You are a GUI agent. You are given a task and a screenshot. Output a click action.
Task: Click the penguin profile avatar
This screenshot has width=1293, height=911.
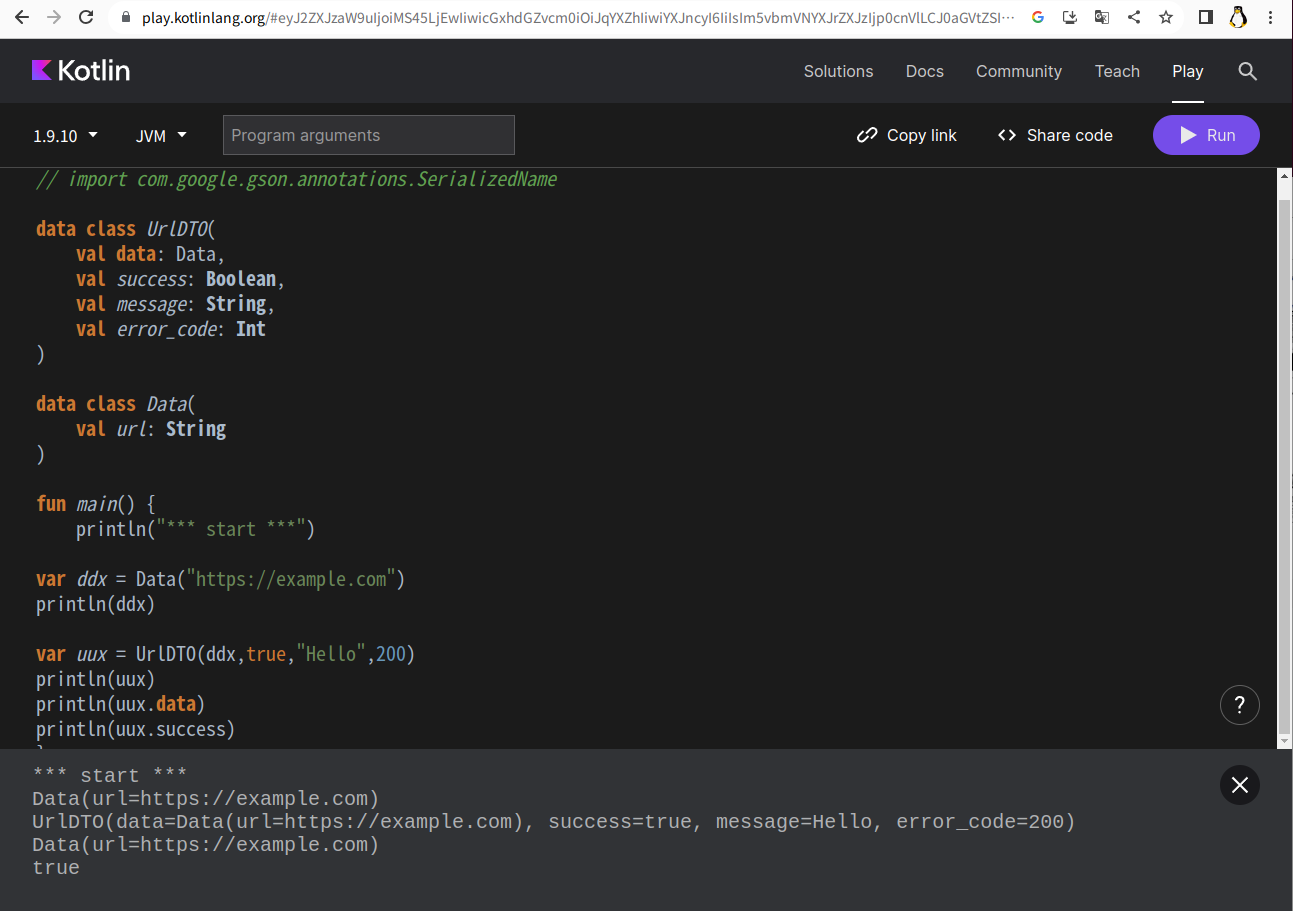pos(1238,17)
